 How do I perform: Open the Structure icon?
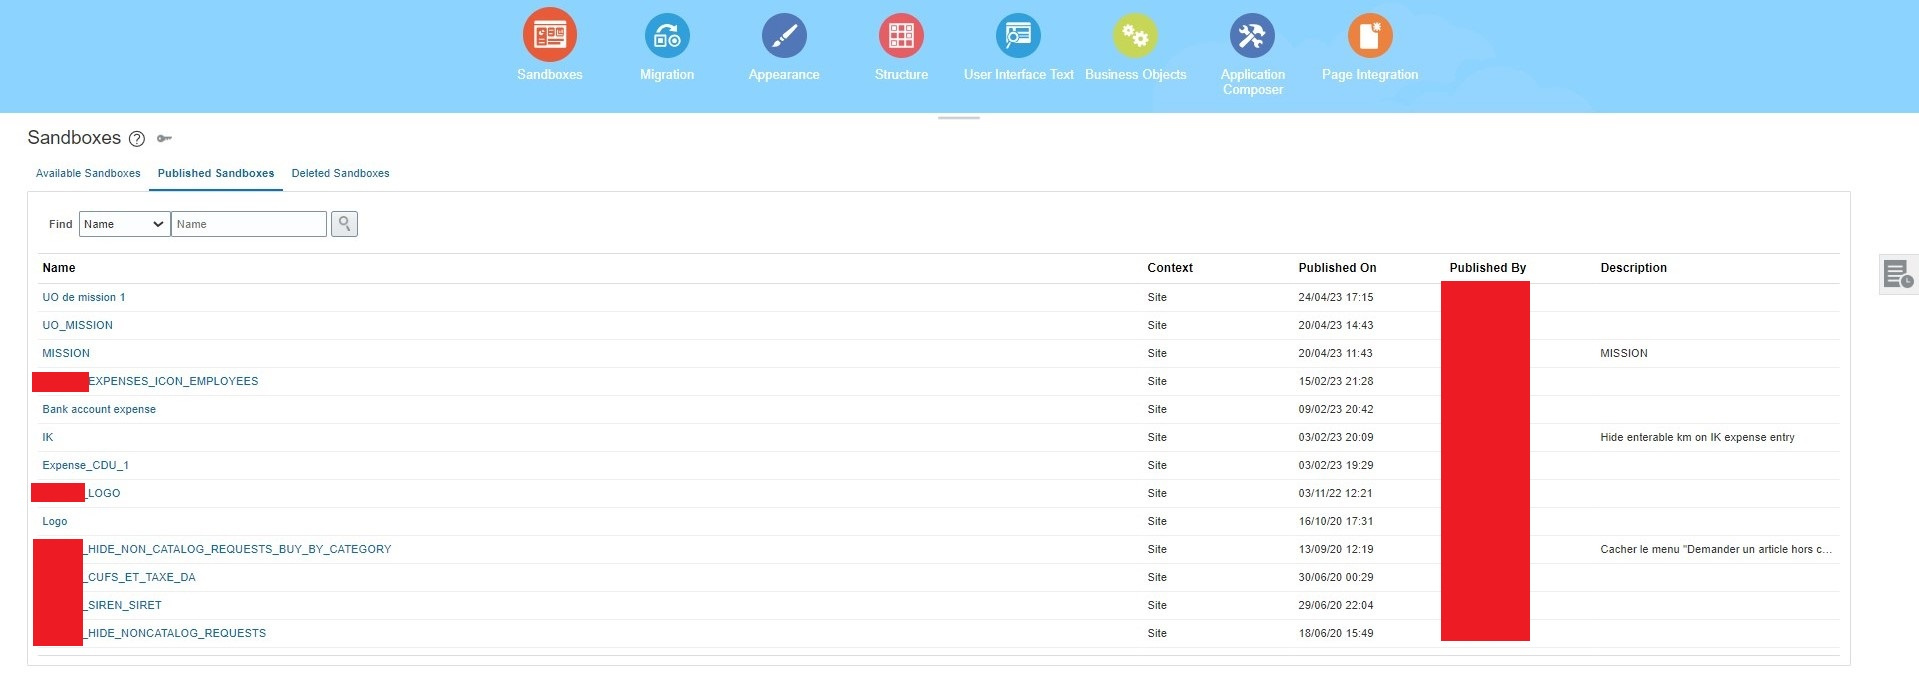pyautogui.click(x=901, y=36)
